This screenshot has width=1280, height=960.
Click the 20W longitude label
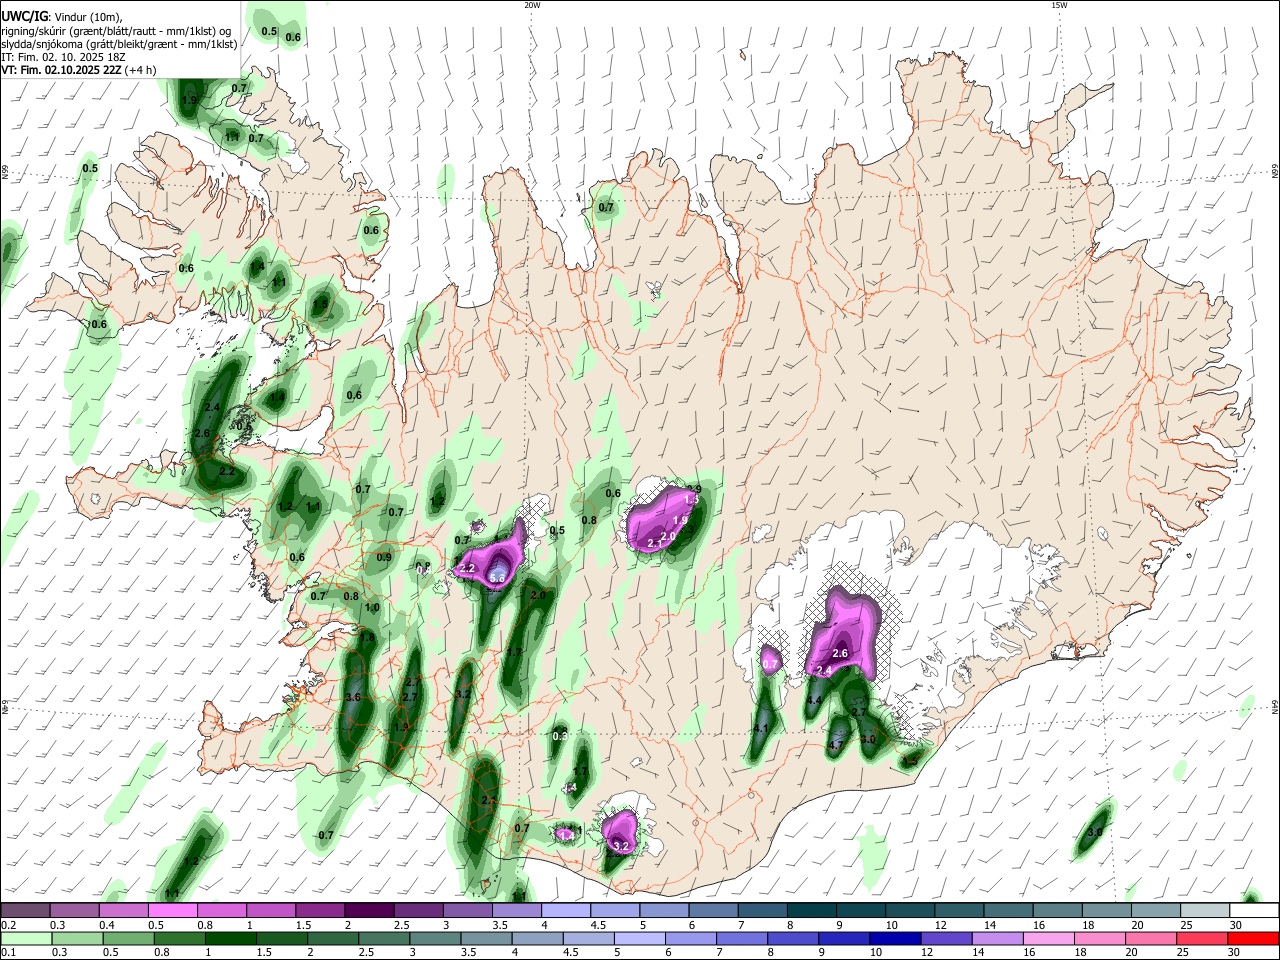(532, 5)
